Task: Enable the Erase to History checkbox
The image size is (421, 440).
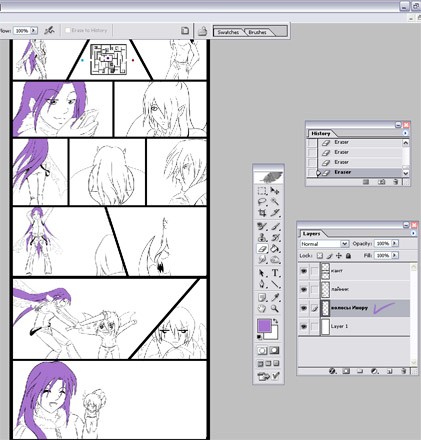Action: click(x=68, y=30)
